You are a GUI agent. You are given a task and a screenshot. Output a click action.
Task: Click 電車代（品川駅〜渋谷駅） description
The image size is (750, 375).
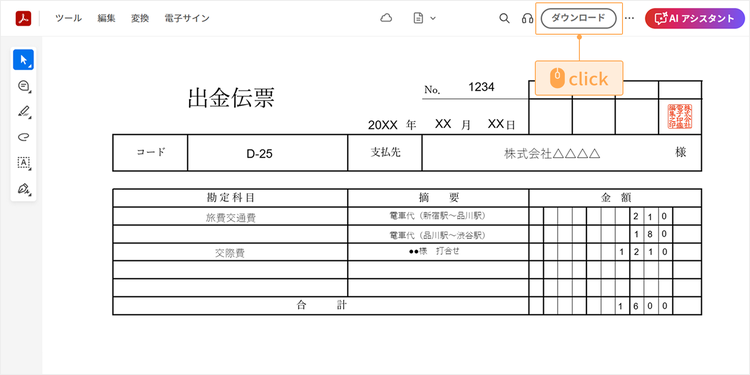(438, 235)
